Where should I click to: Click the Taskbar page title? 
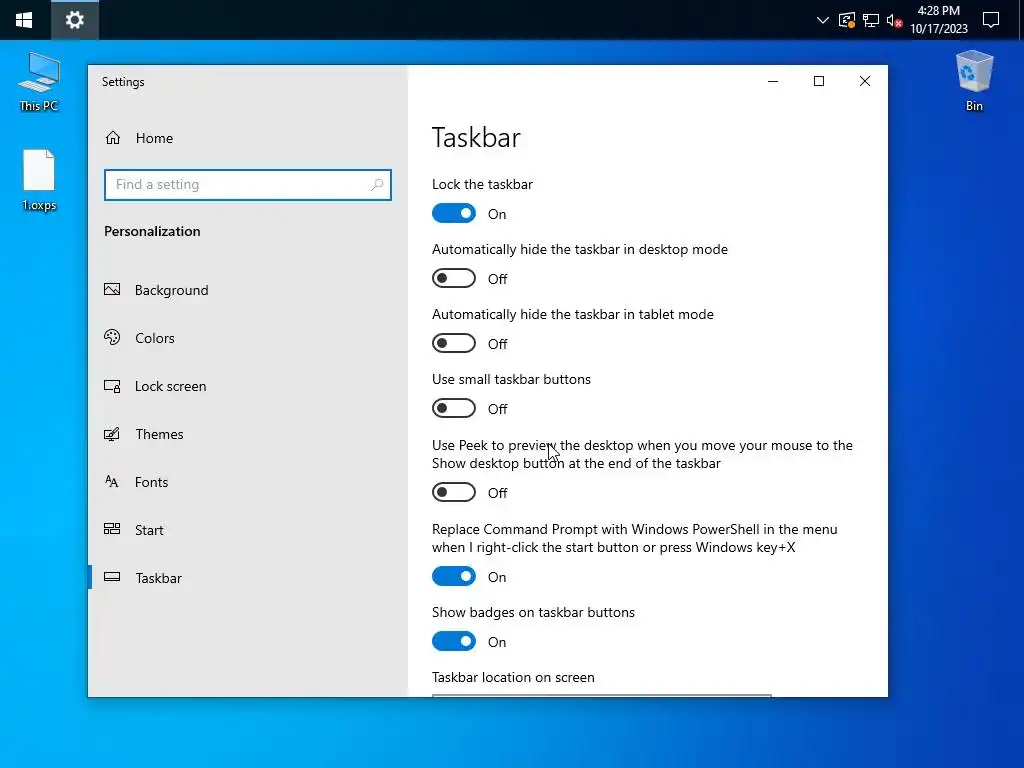coord(476,138)
